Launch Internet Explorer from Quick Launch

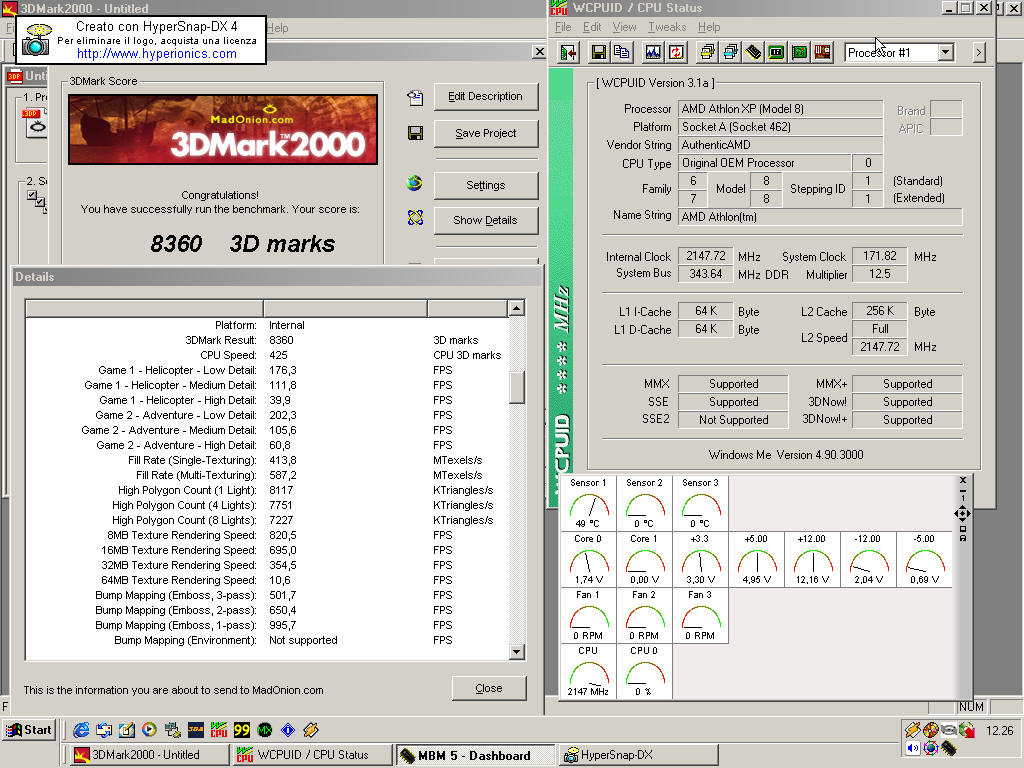point(81,730)
